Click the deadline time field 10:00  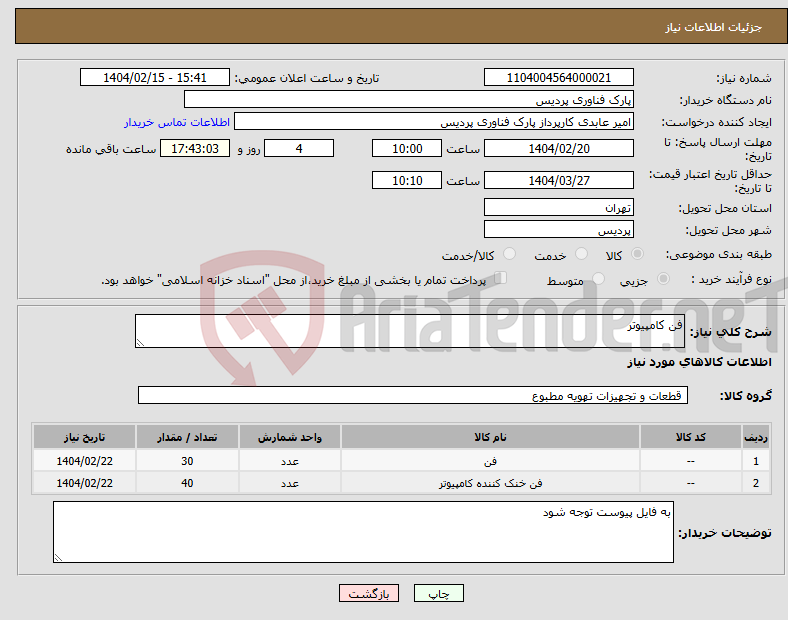[407, 148]
